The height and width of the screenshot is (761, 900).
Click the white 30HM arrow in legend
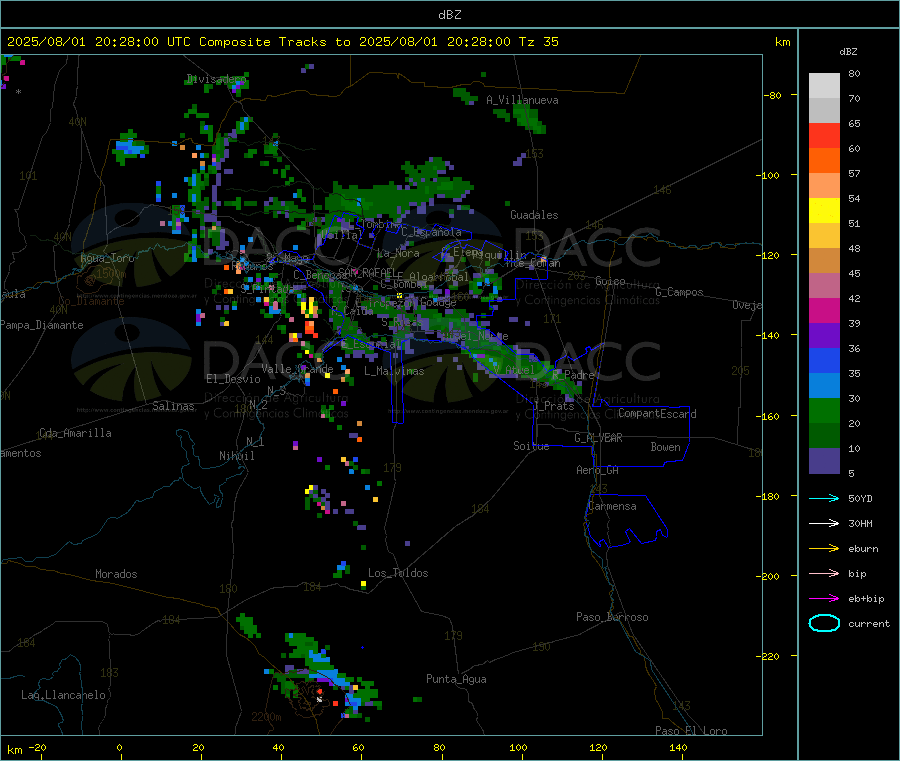(x=824, y=523)
